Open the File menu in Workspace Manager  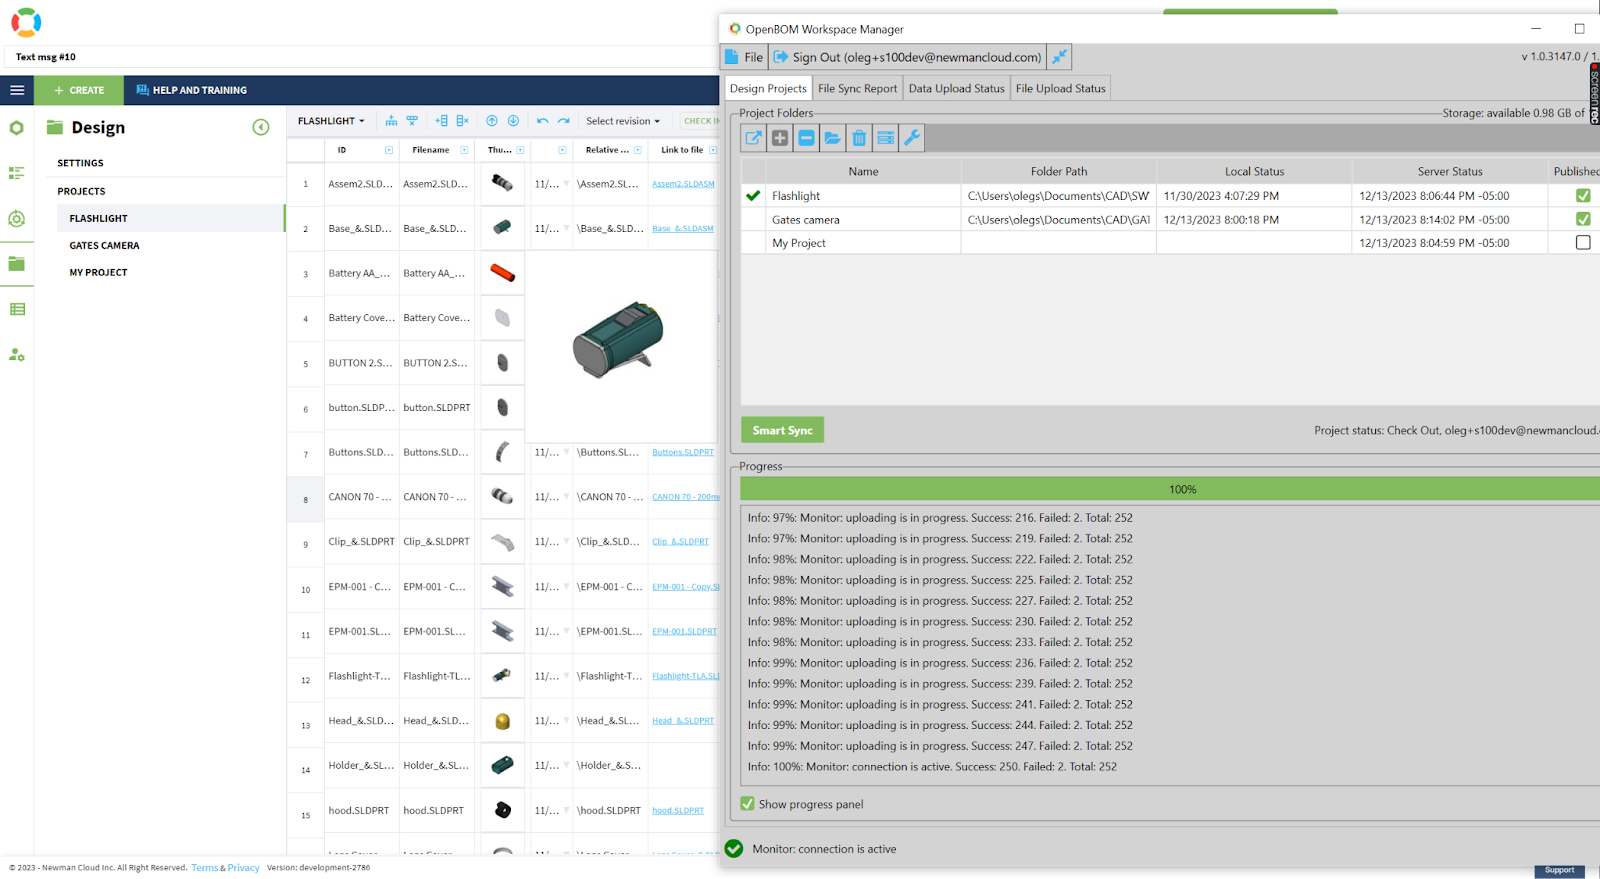744,57
